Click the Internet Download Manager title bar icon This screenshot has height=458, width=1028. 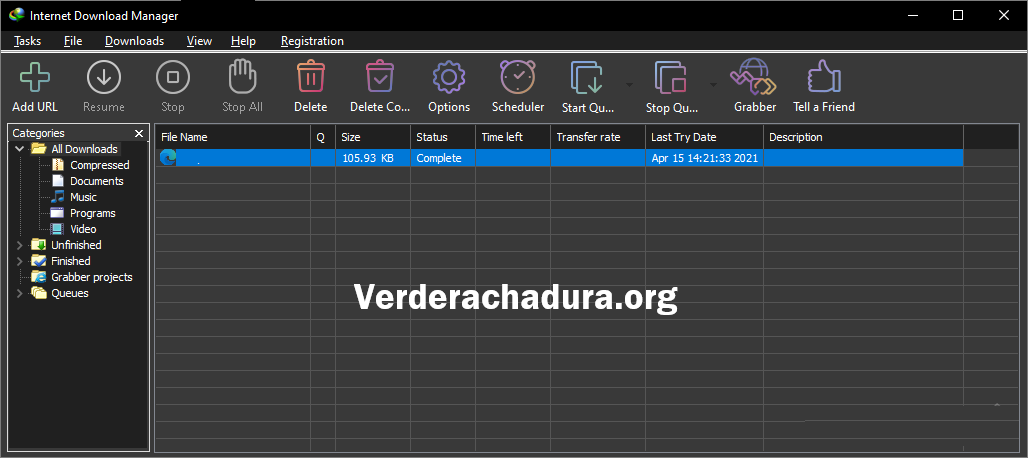click(17, 15)
